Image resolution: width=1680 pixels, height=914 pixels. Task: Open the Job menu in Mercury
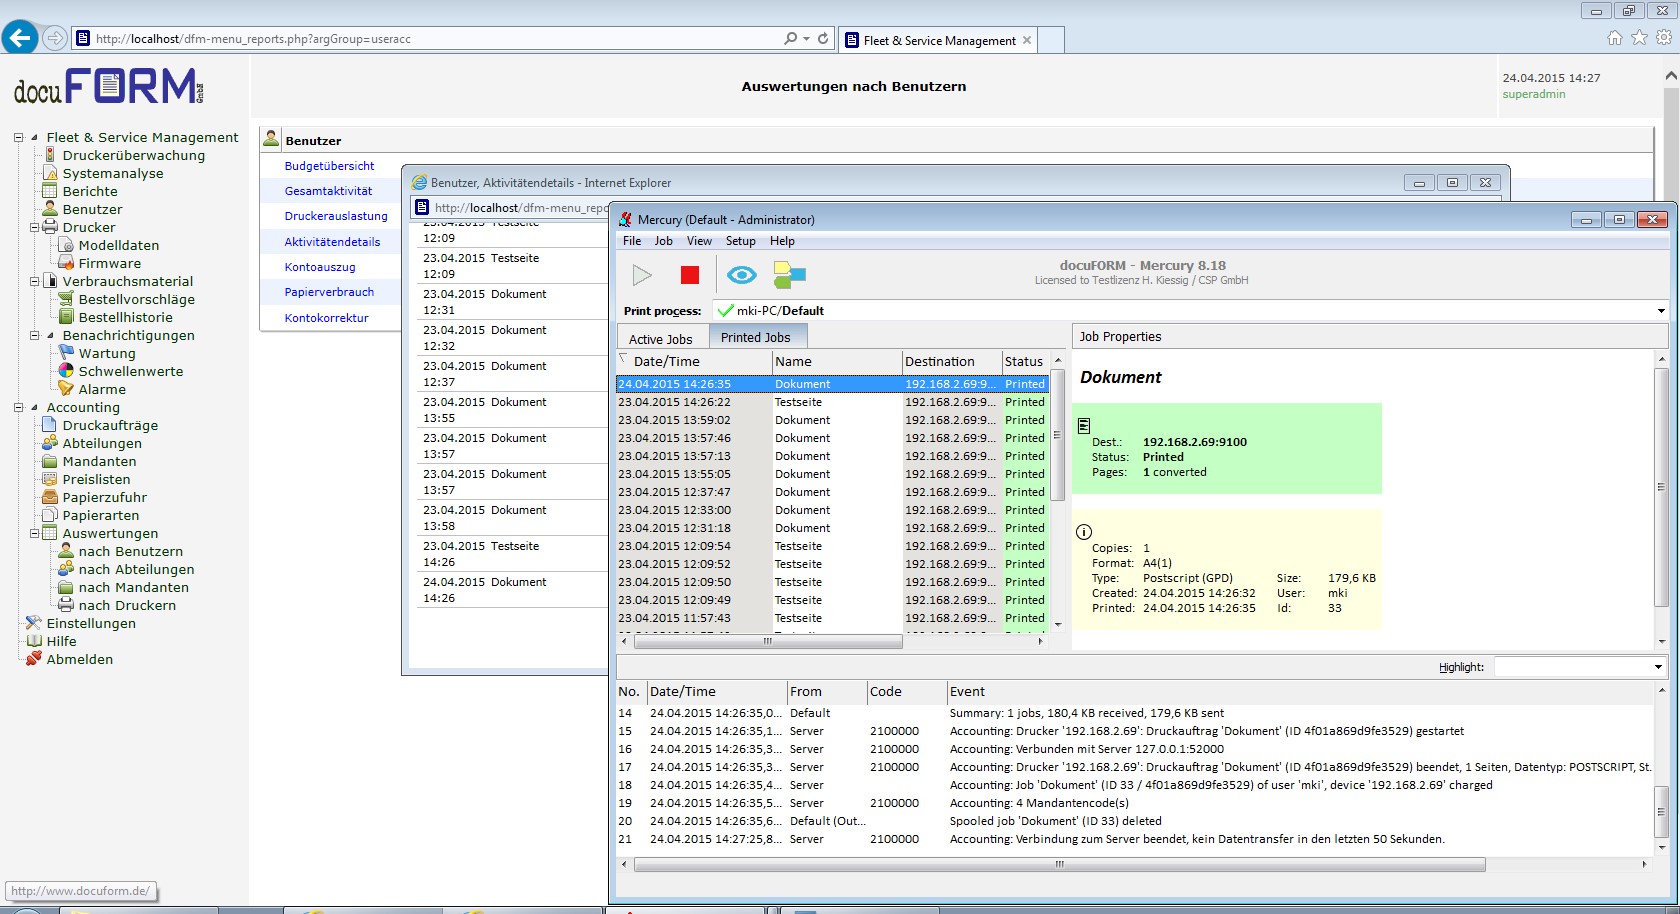click(663, 241)
